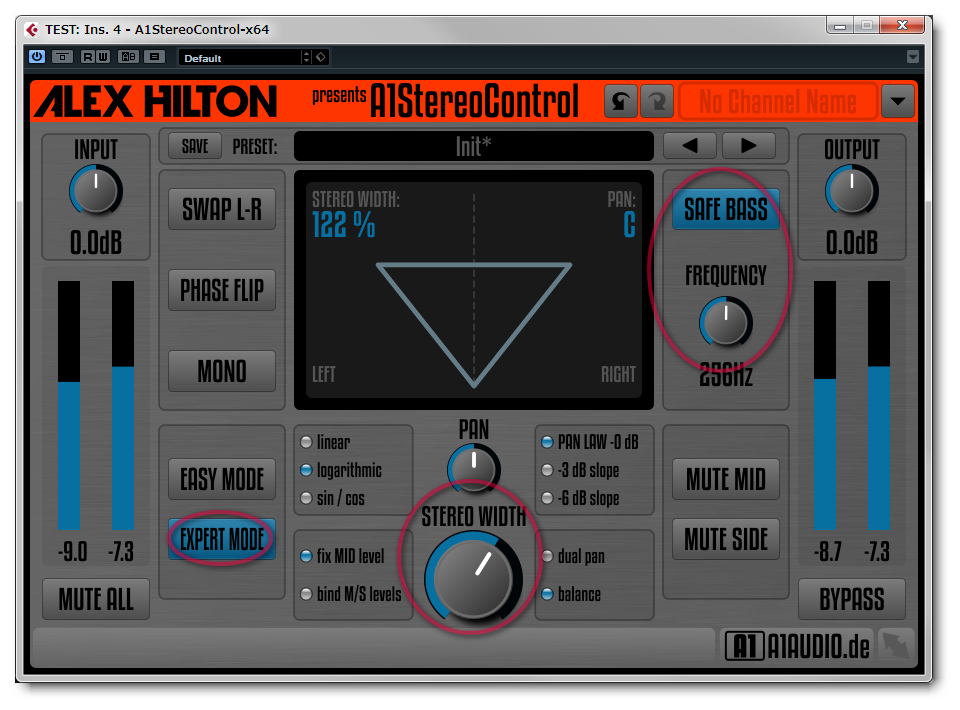Viewport: 960px width, 710px height.
Task: Click the PAN knob
Action: tap(473, 469)
